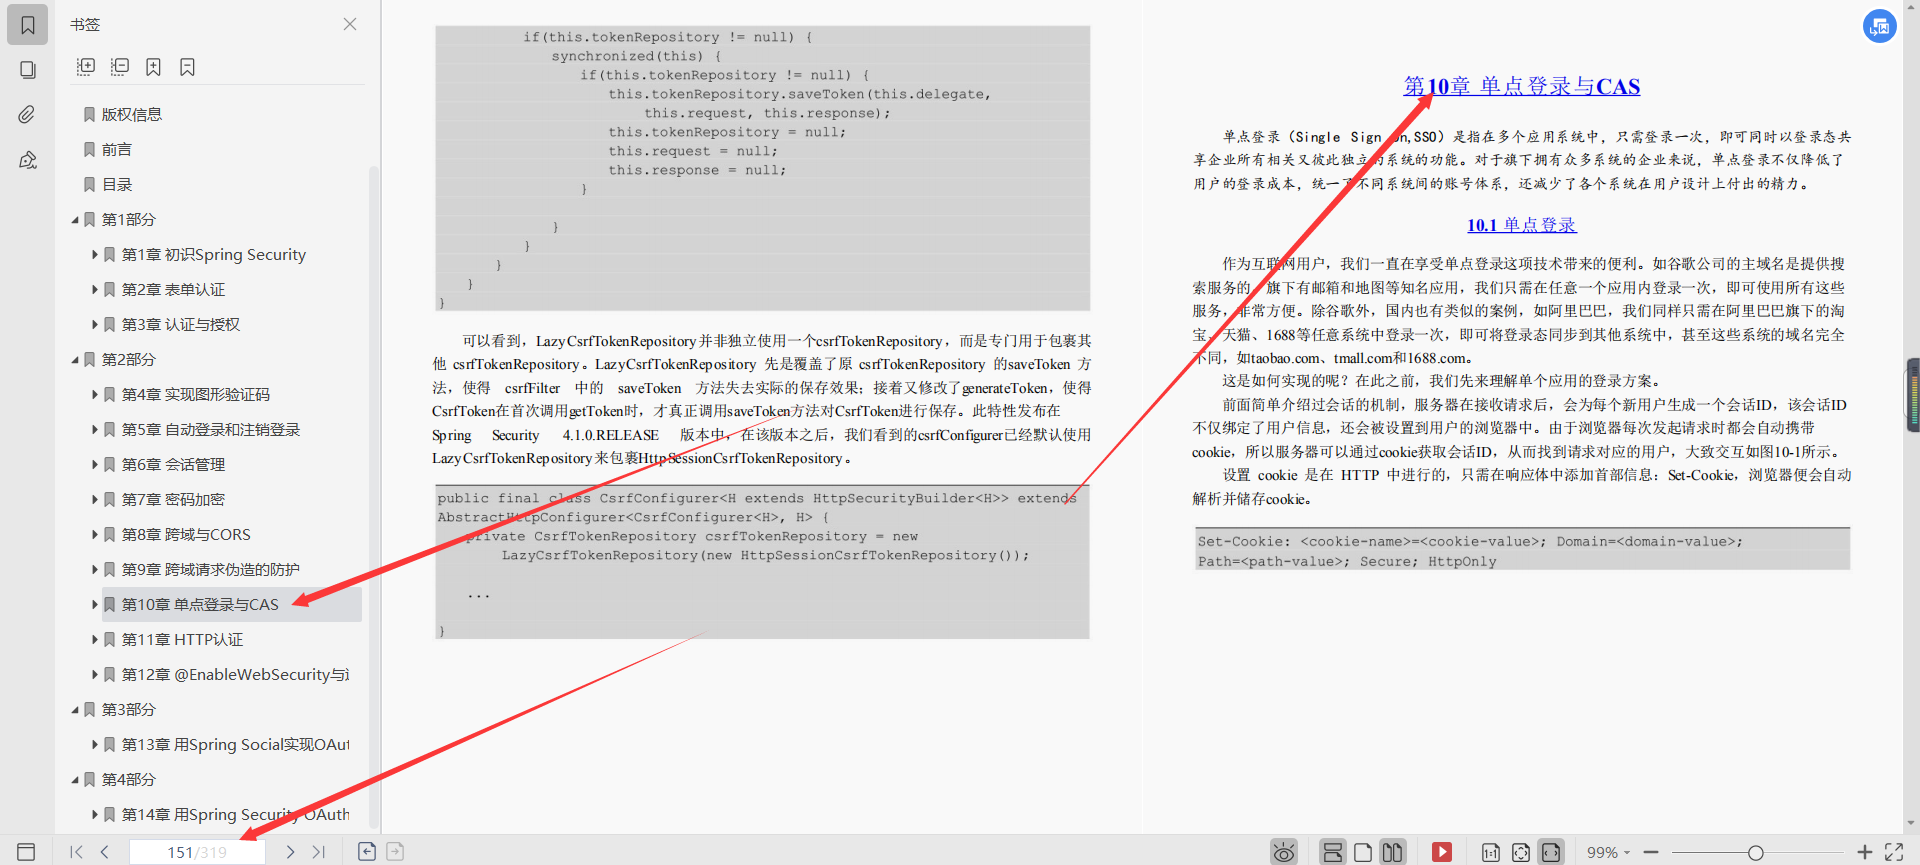Go to the previous page
The height and width of the screenshot is (865, 1920).
[x=105, y=852]
